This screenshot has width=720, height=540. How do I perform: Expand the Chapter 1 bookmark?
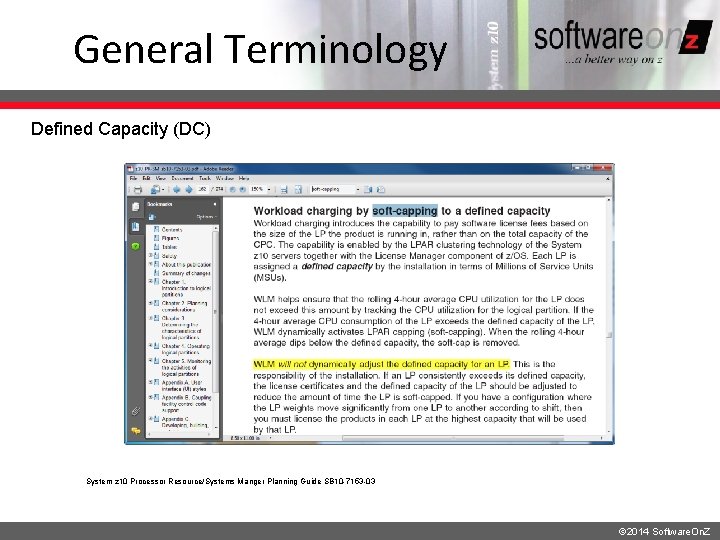(x=150, y=281)
